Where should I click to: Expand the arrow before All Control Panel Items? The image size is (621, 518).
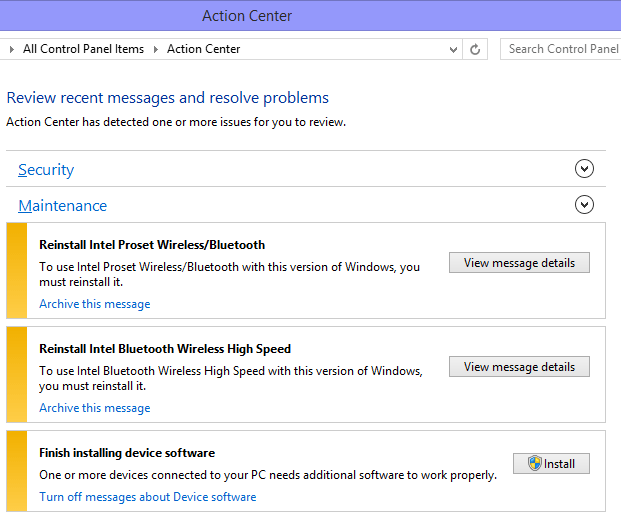(12, 50)
